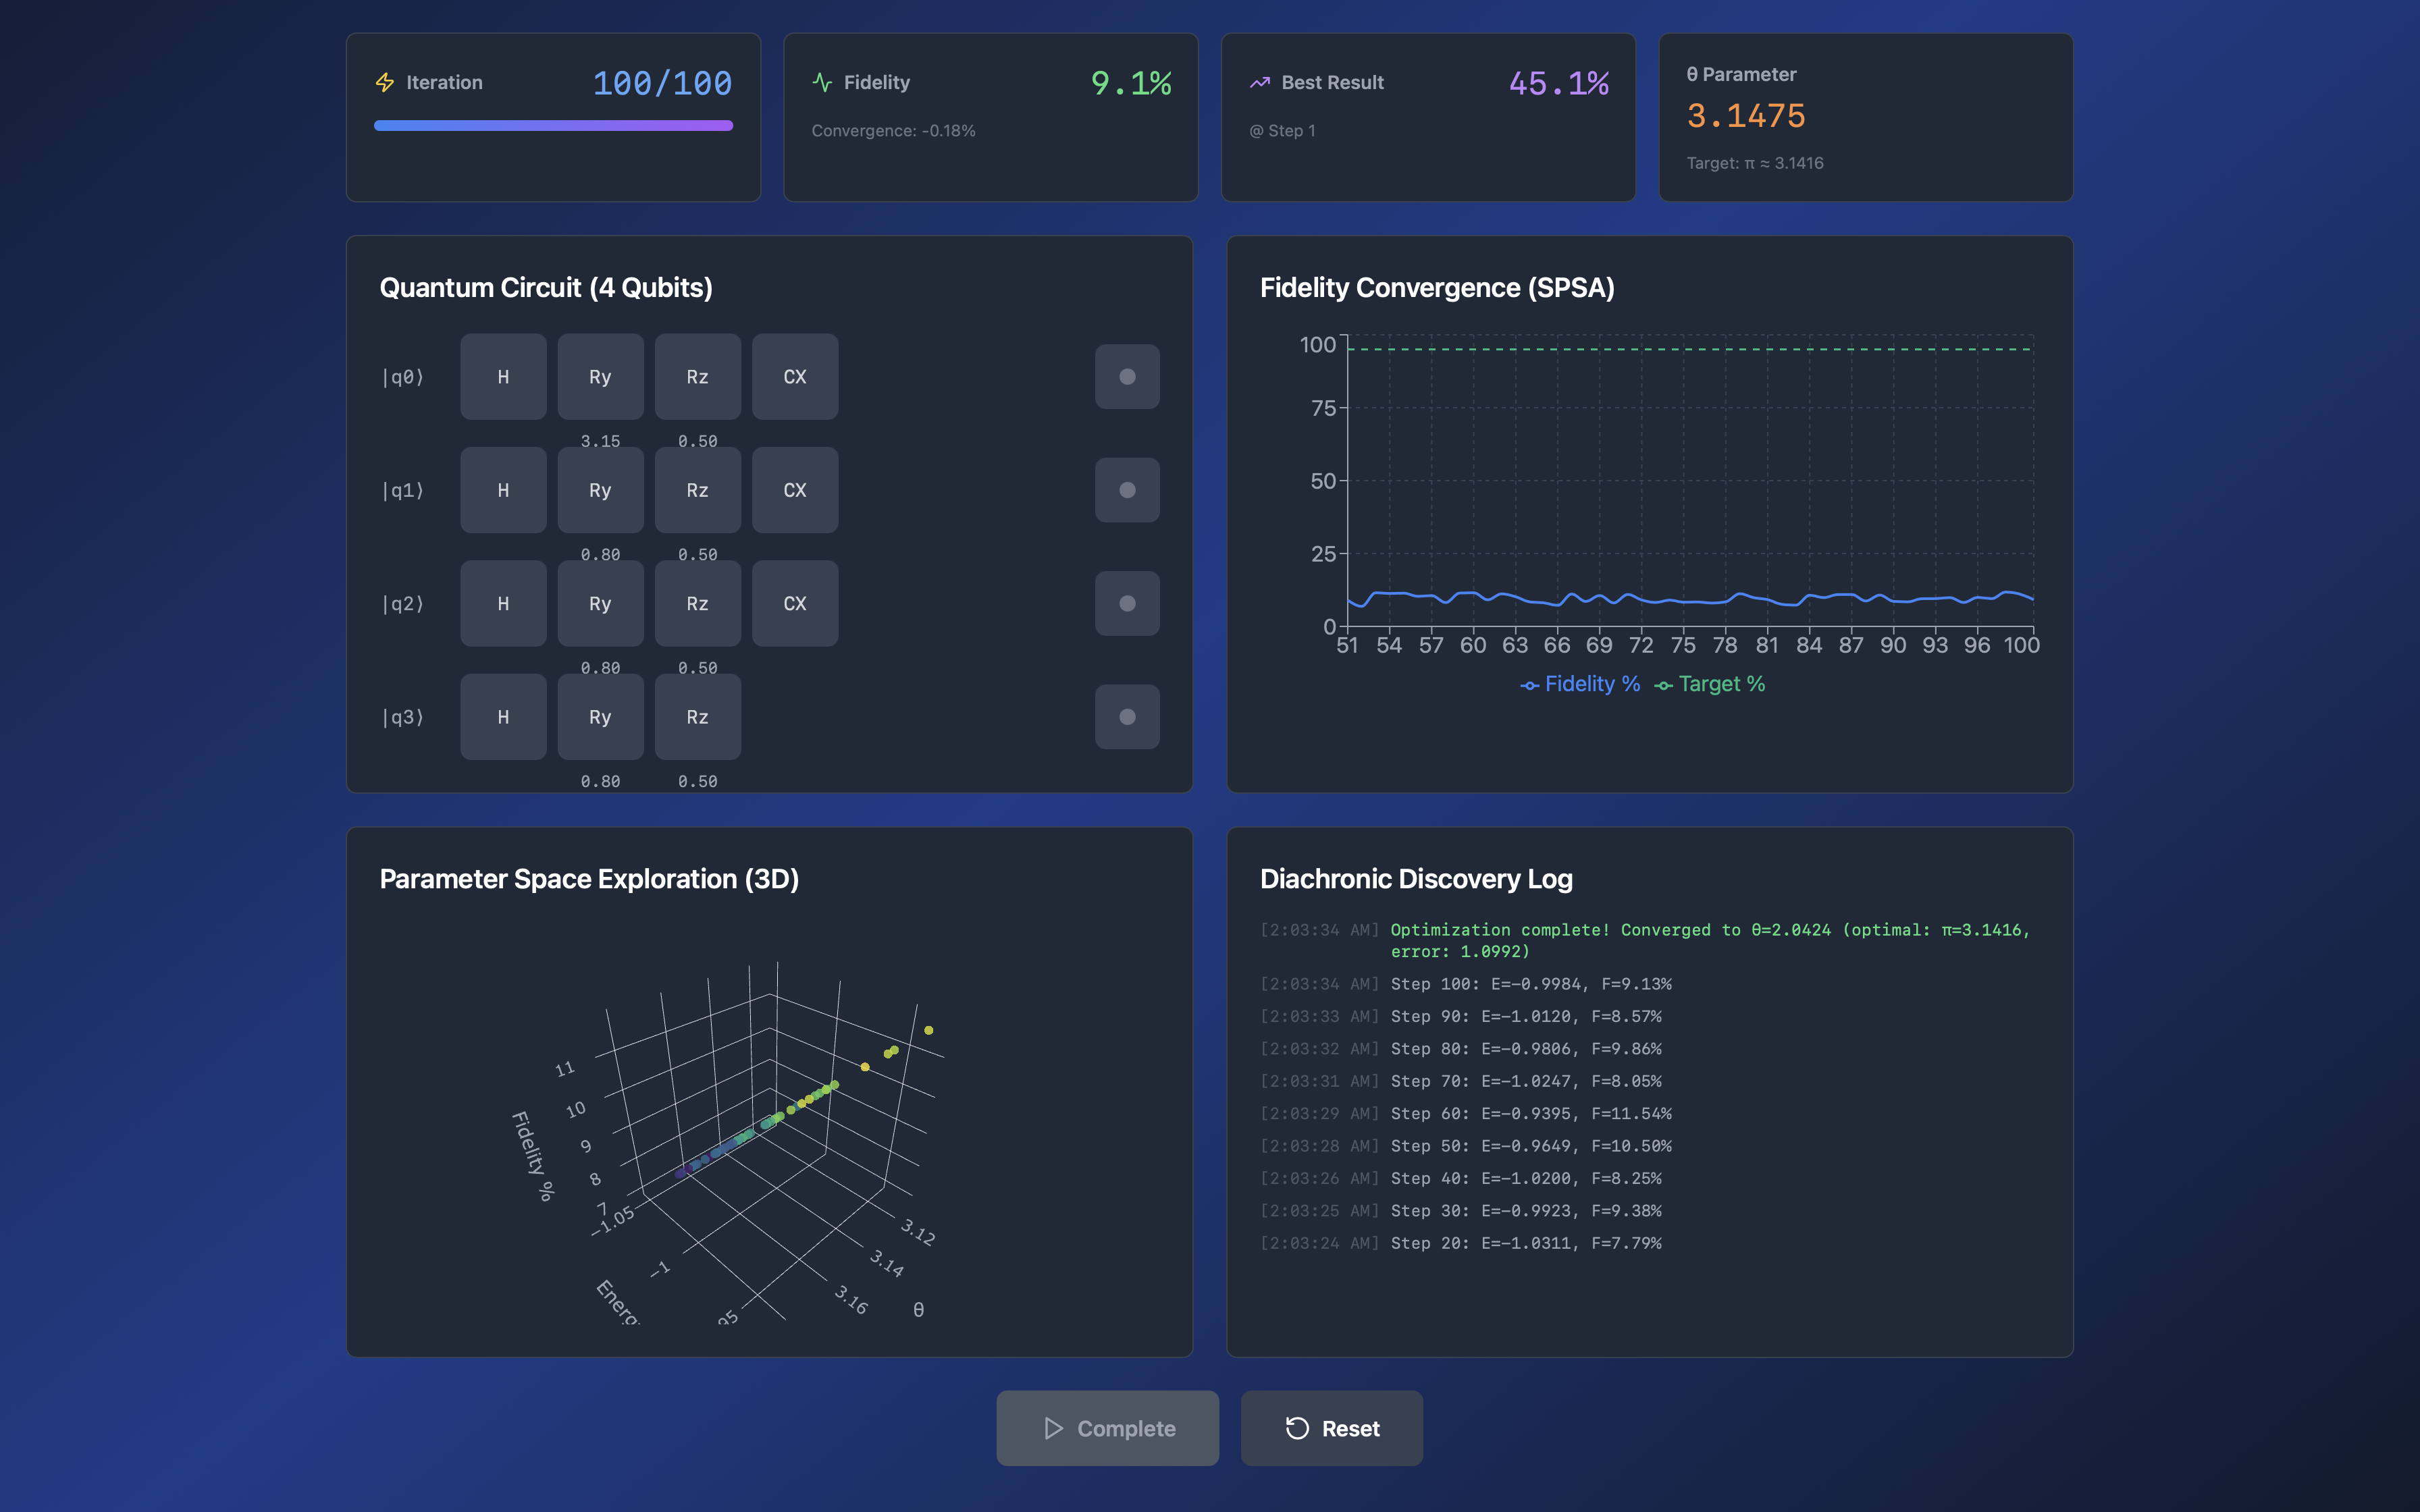This screenshot has height=1512, width=2420.
Task: Select the Ry gate on q1 row
Action: (x=600, y=490)
